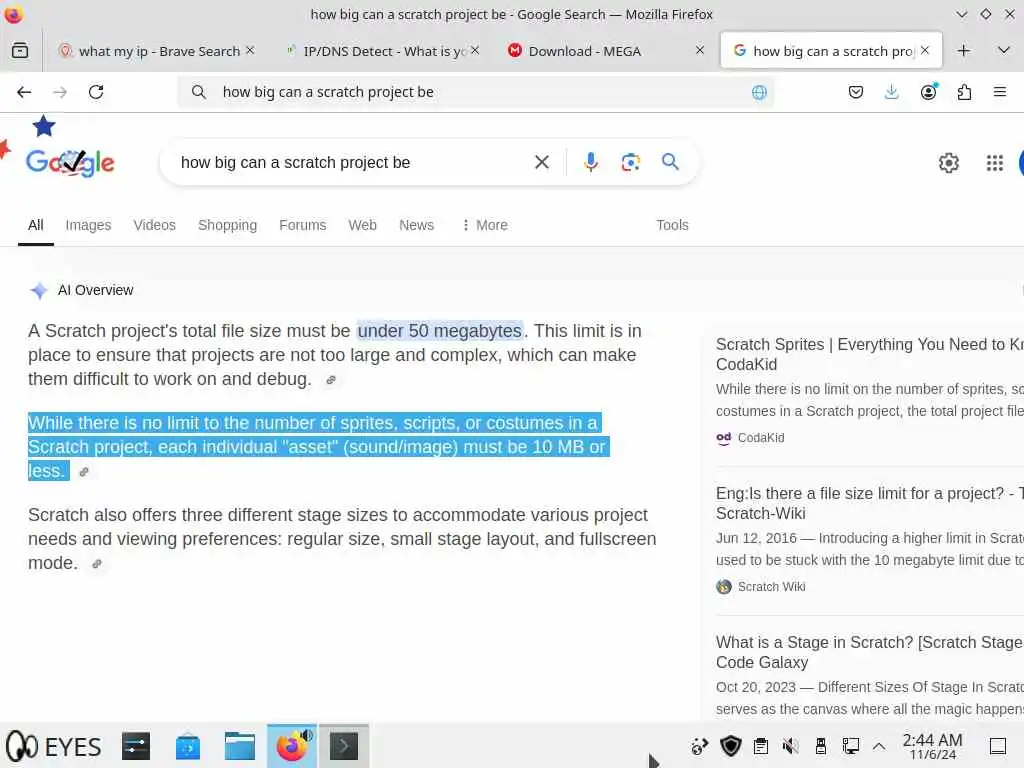Image resolution: width=1024 pixels, height=768 pixels.
Task: Open the Images results tab
Action: (x=88, y=225)
